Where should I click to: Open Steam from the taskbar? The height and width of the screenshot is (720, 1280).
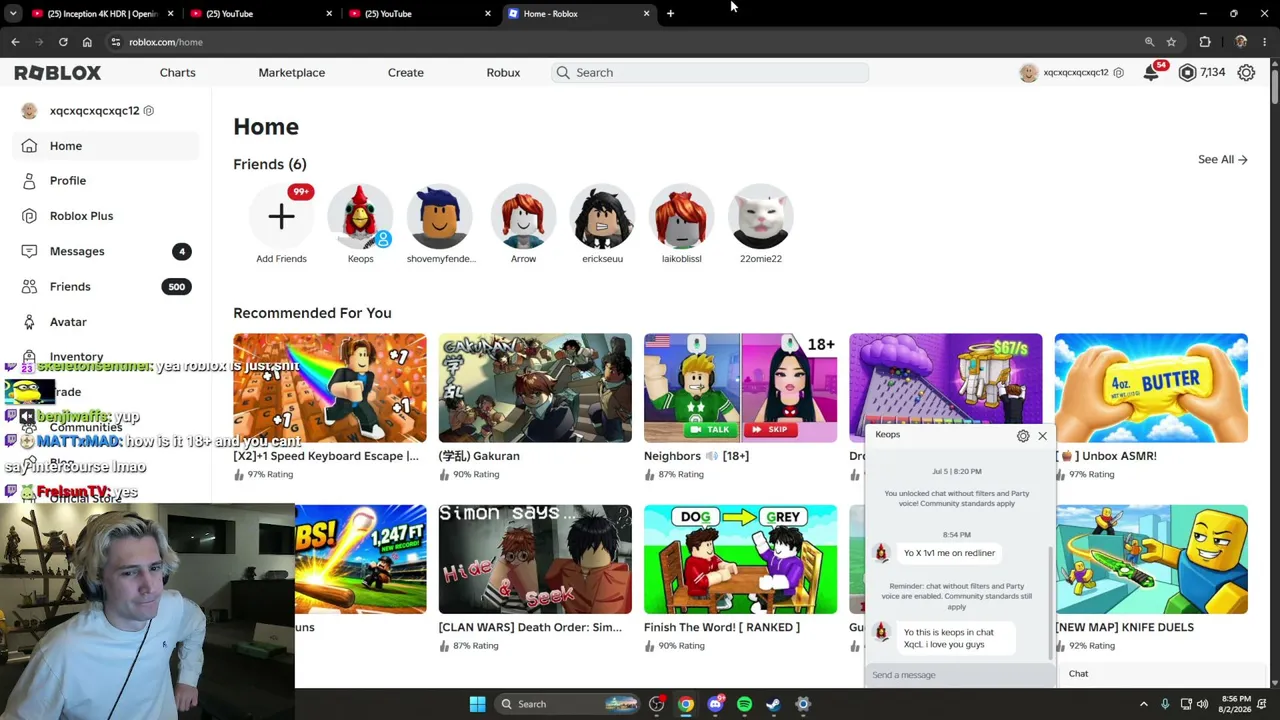773,704
